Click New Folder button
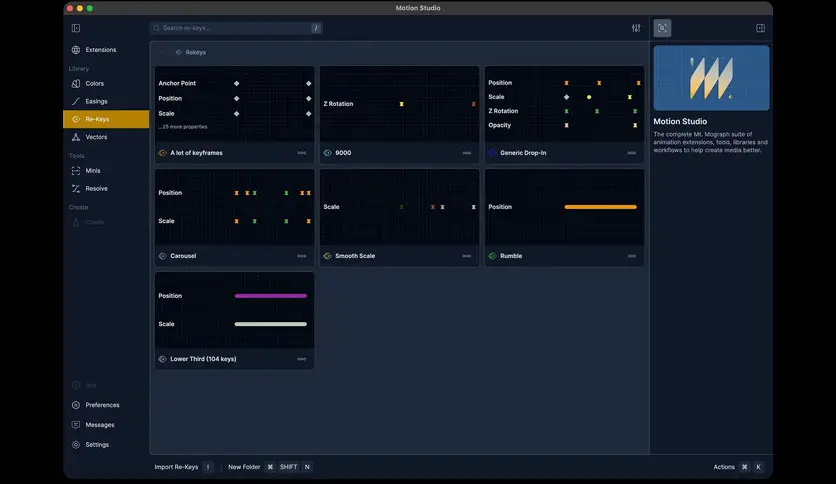Viewport: 836px width, 484px height. [270, 467]
